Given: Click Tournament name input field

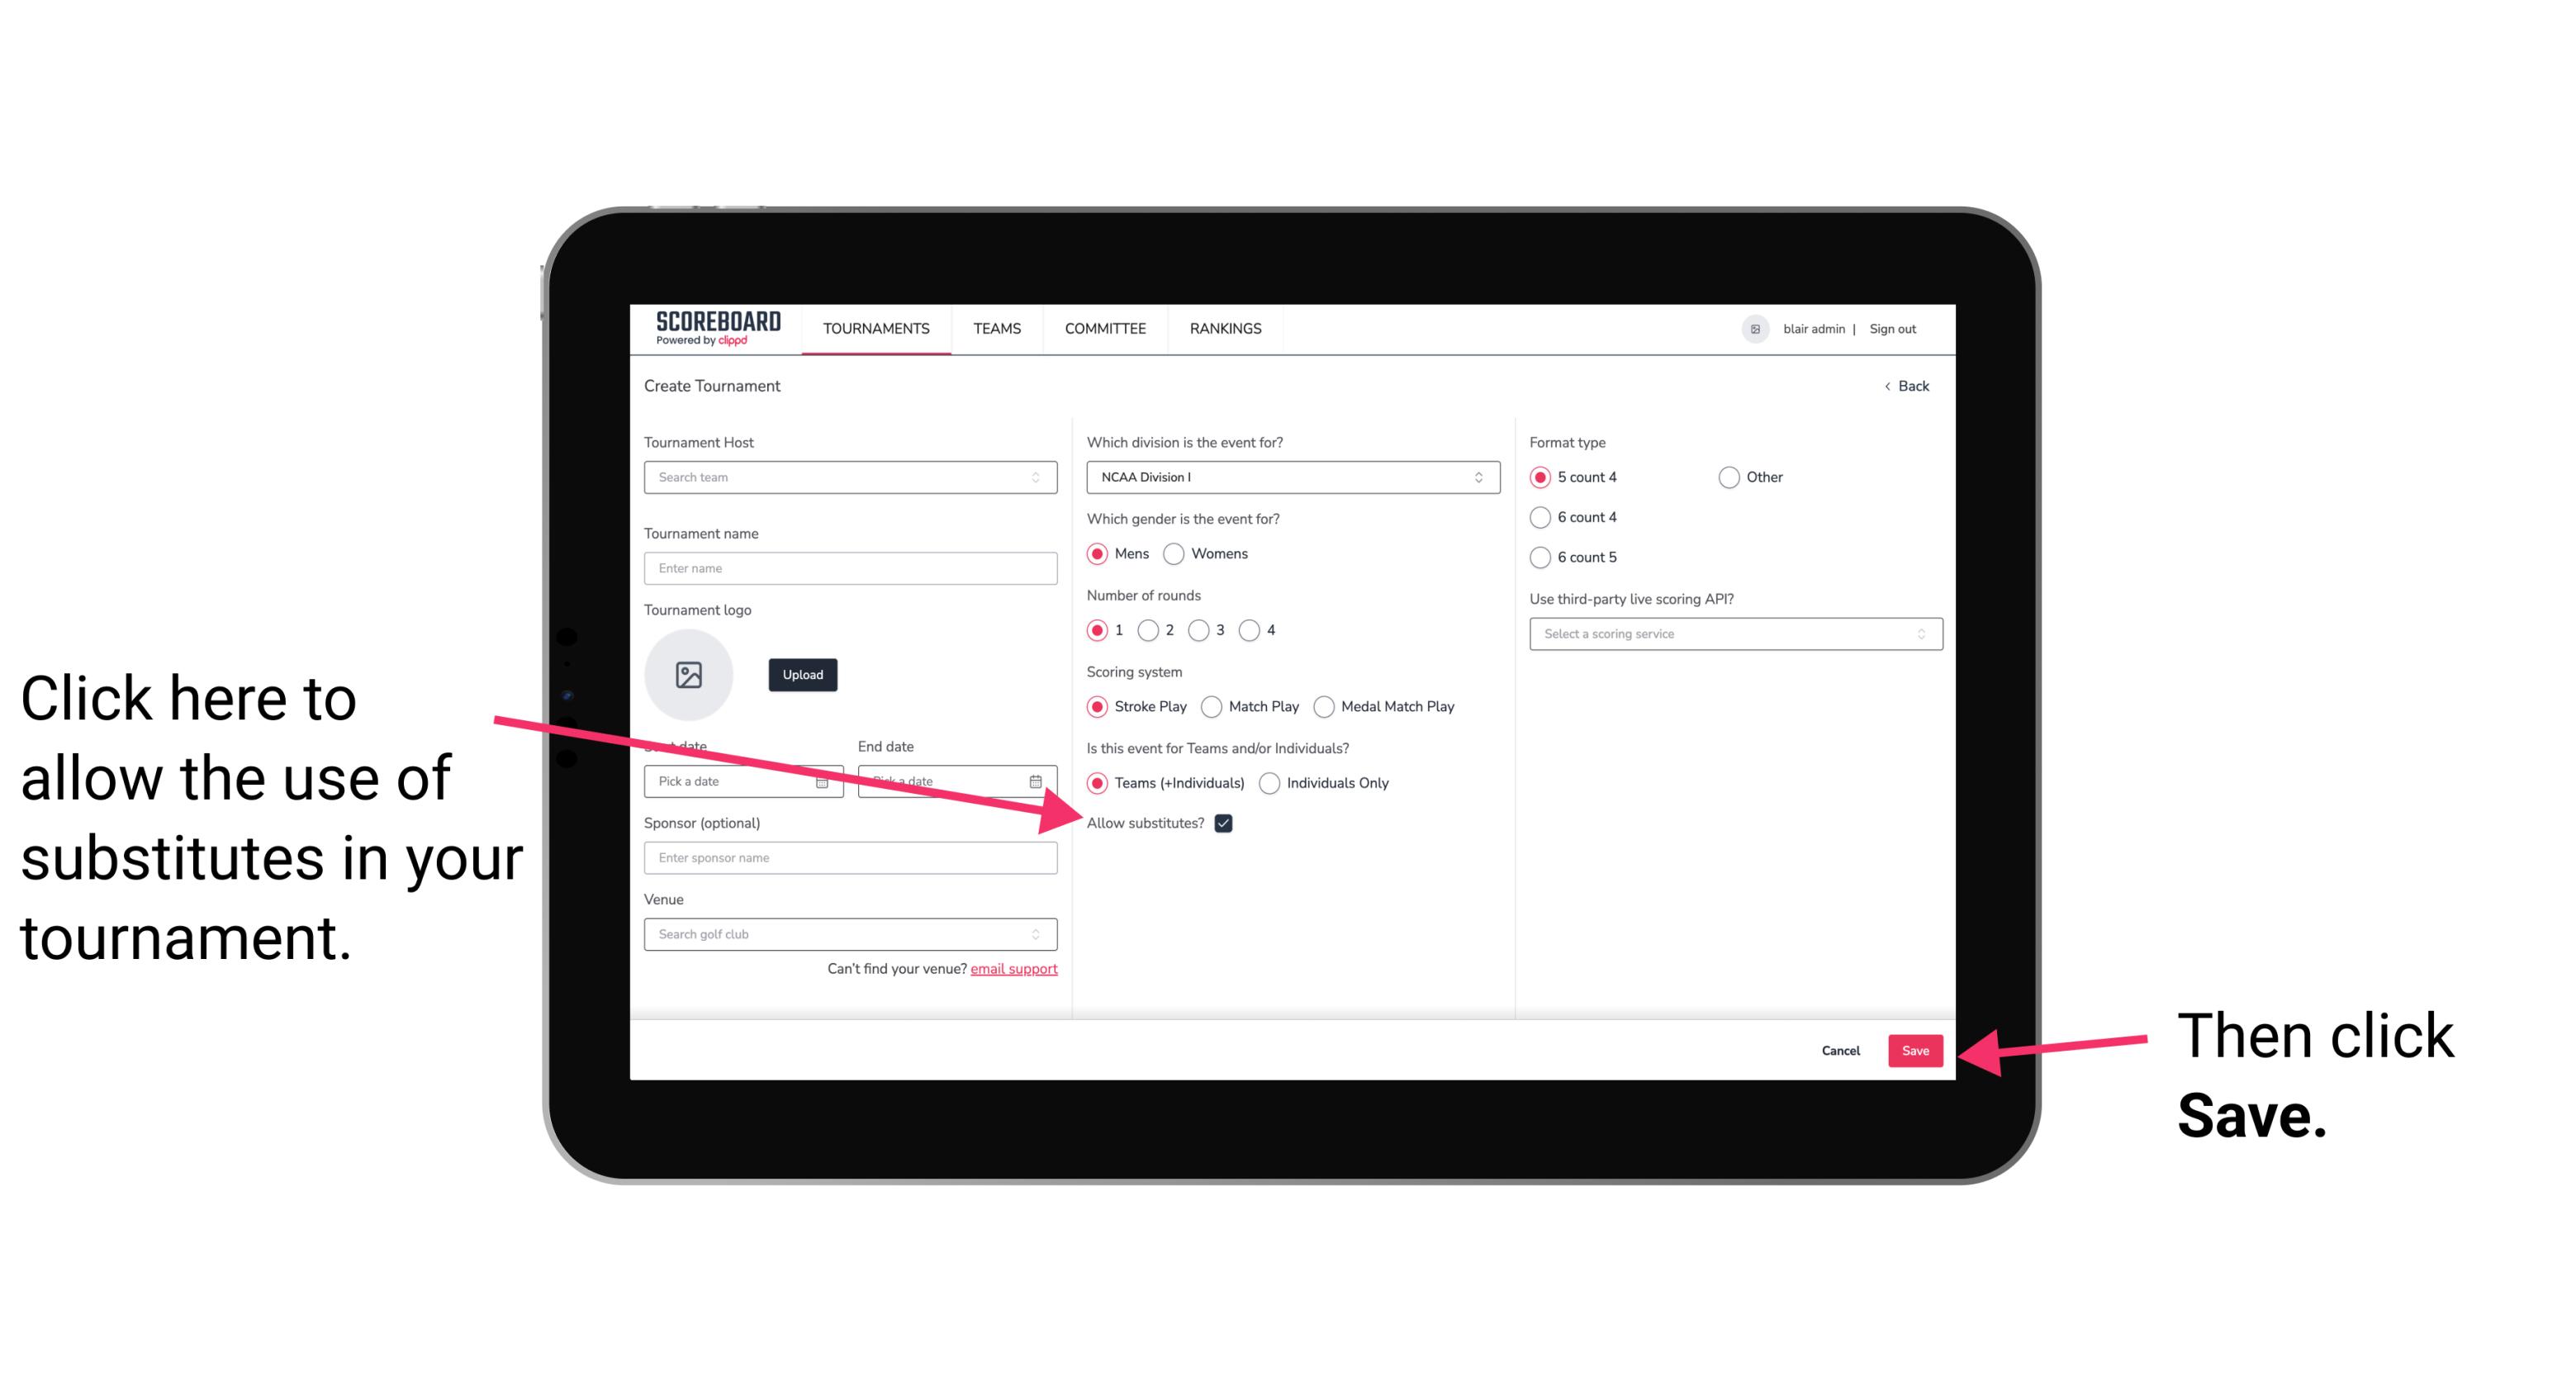Looking at the screenshot, I should coord(852,568).
